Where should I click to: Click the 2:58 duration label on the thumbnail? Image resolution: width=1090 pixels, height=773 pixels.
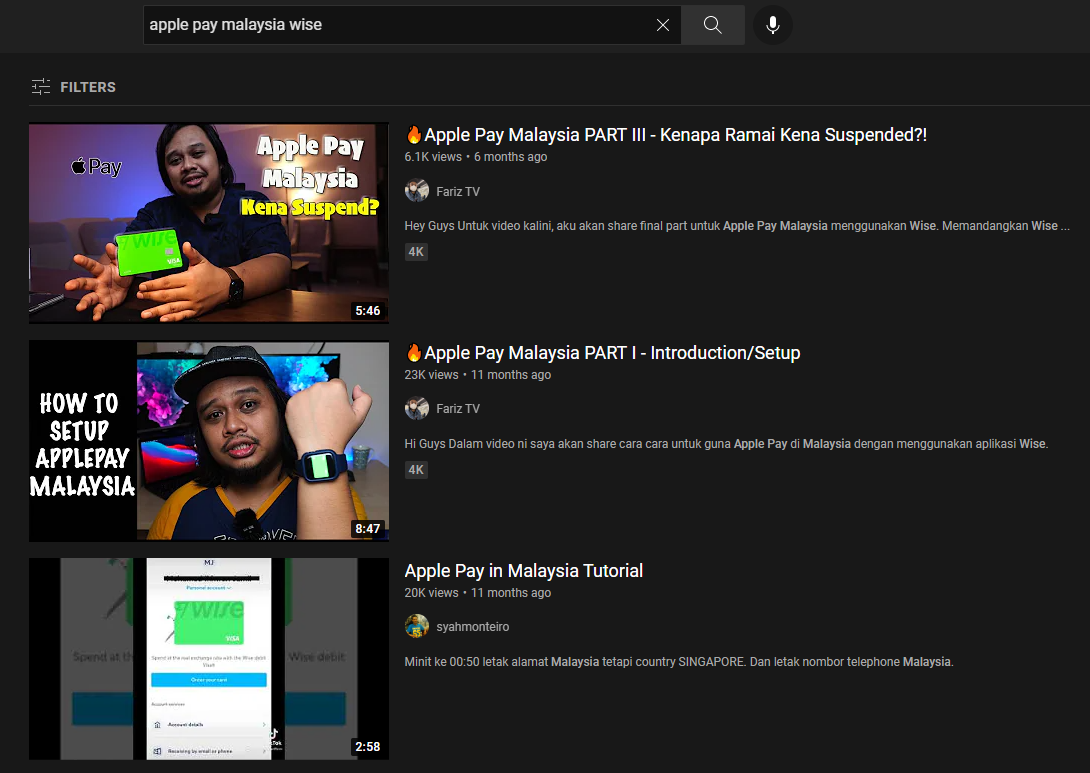tap(368, 747)
